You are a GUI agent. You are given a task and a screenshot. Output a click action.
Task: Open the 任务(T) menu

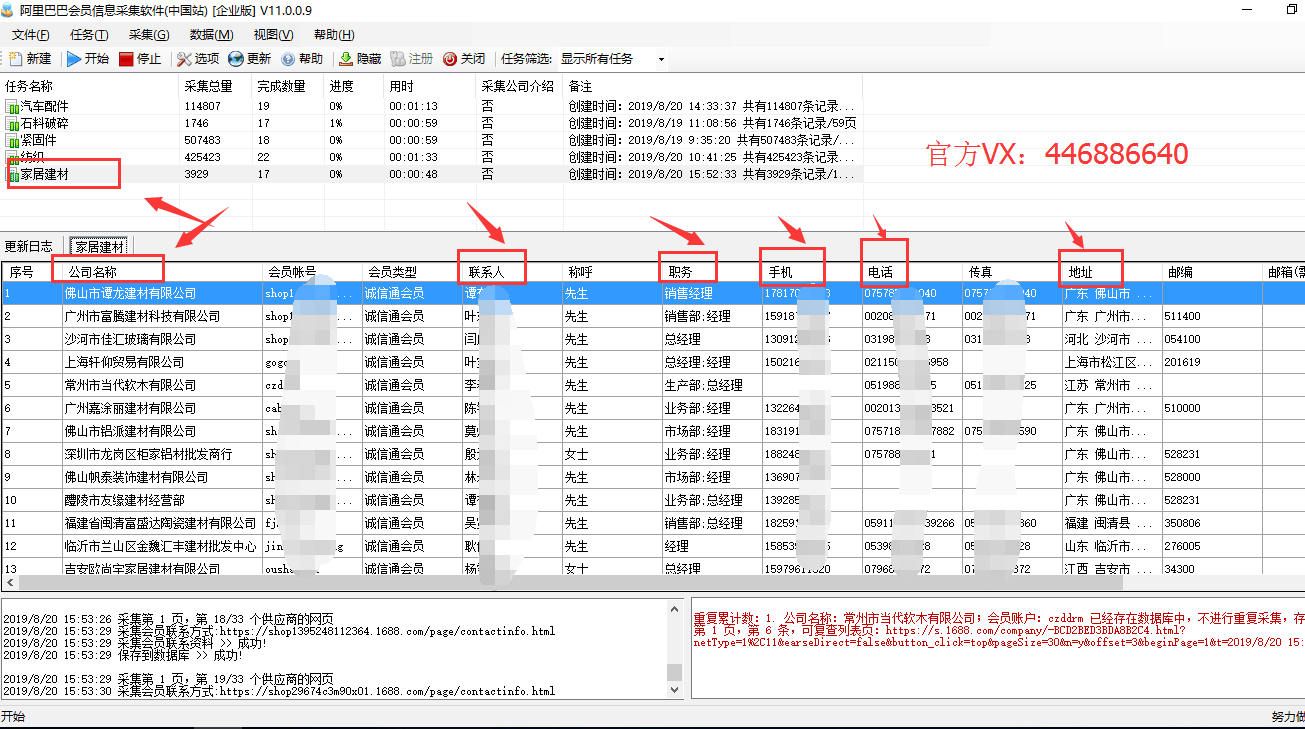(89, 35)
